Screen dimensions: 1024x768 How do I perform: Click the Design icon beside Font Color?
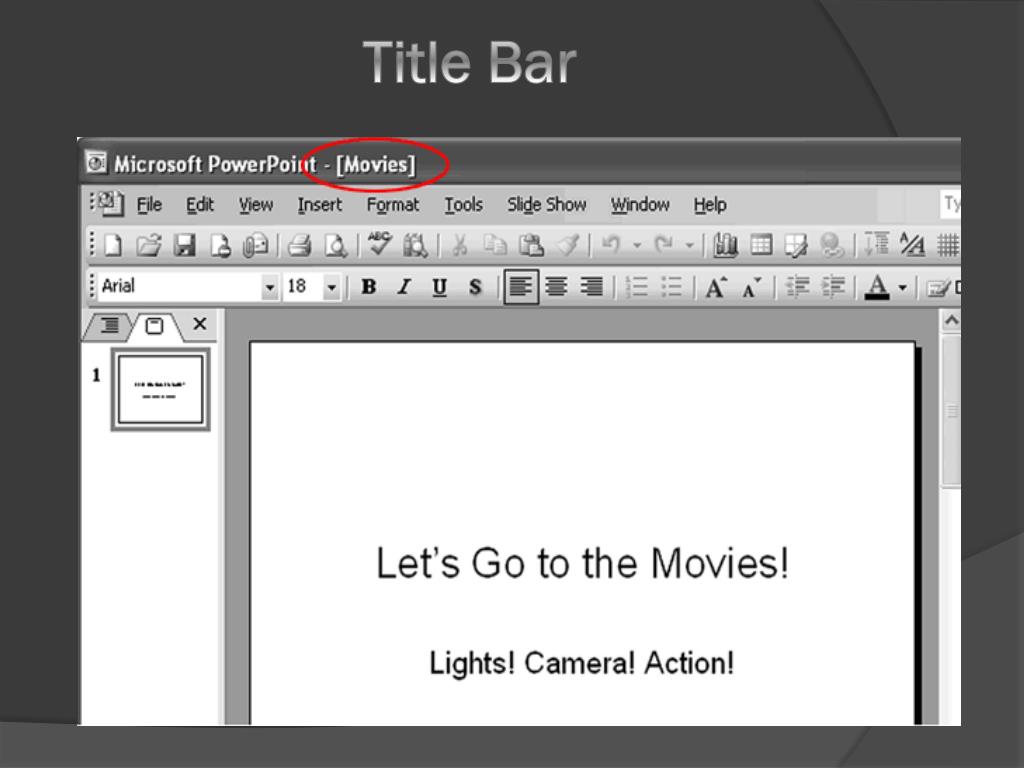pos(943,288)
